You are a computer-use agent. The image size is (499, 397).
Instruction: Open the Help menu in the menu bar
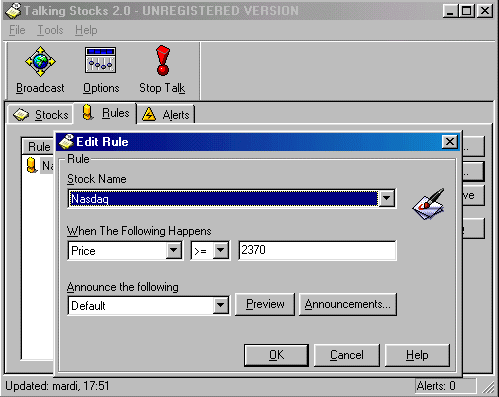pos(86,30)
